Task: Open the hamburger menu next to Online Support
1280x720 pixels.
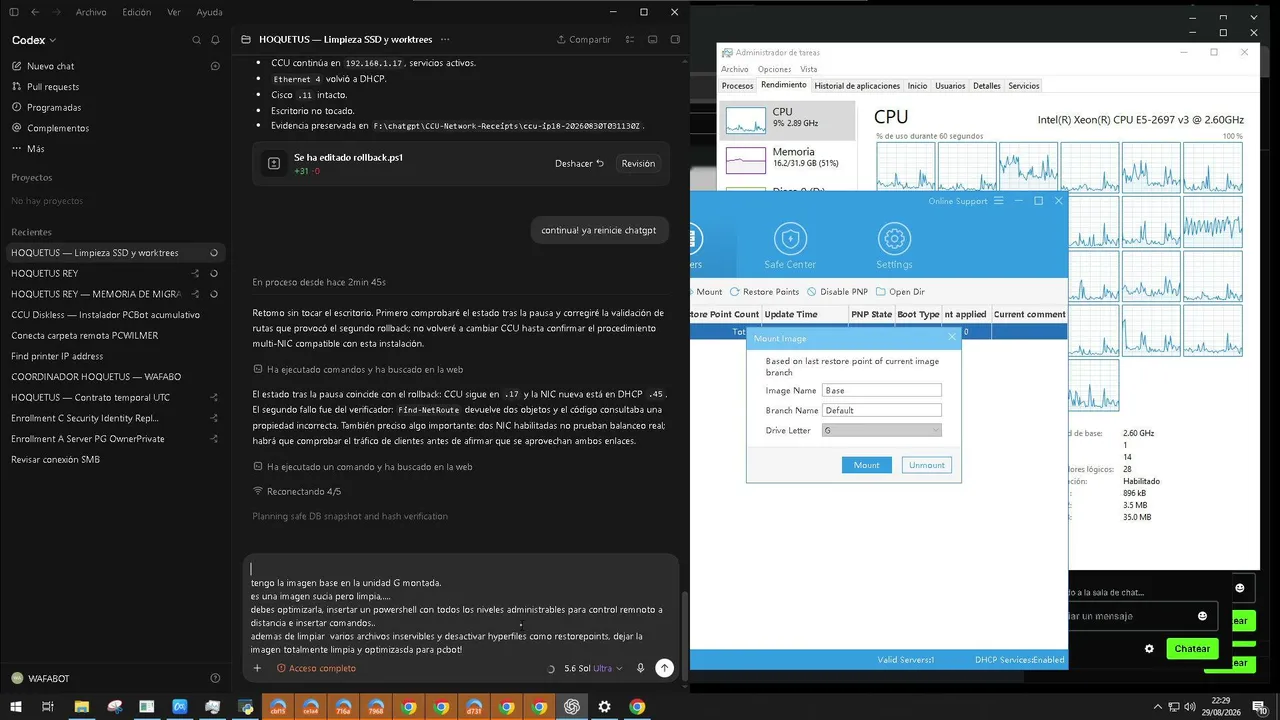Action: [997, 201]
